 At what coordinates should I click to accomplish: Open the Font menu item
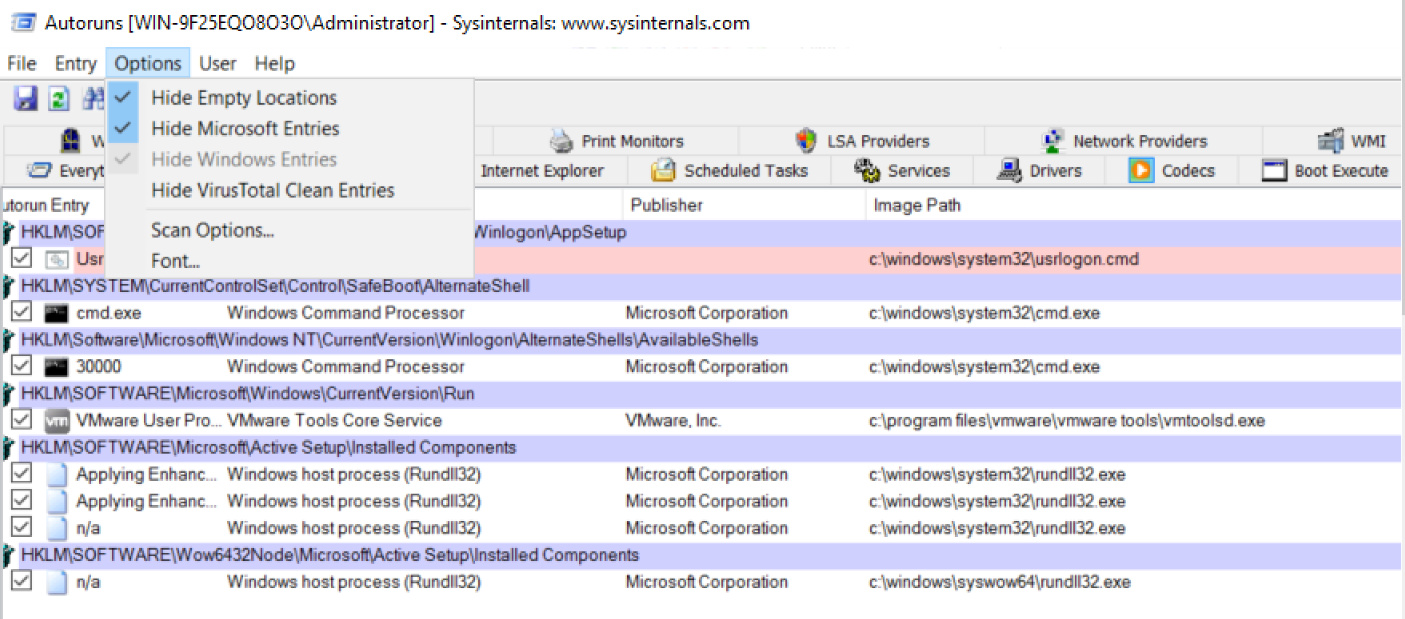click(175, 262)
